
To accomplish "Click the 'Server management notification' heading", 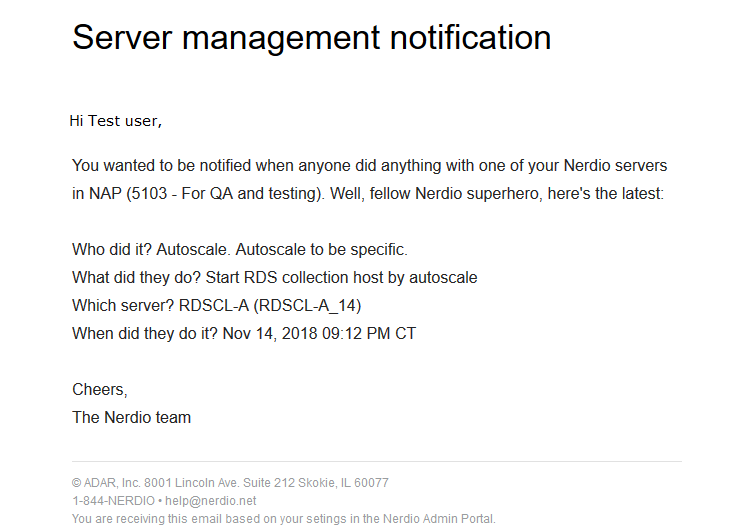I will [x=312, y=38].
